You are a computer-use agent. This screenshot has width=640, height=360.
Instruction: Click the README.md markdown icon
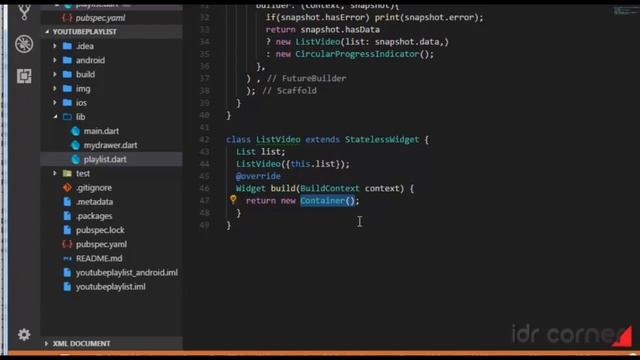click(x=67, y=258)
